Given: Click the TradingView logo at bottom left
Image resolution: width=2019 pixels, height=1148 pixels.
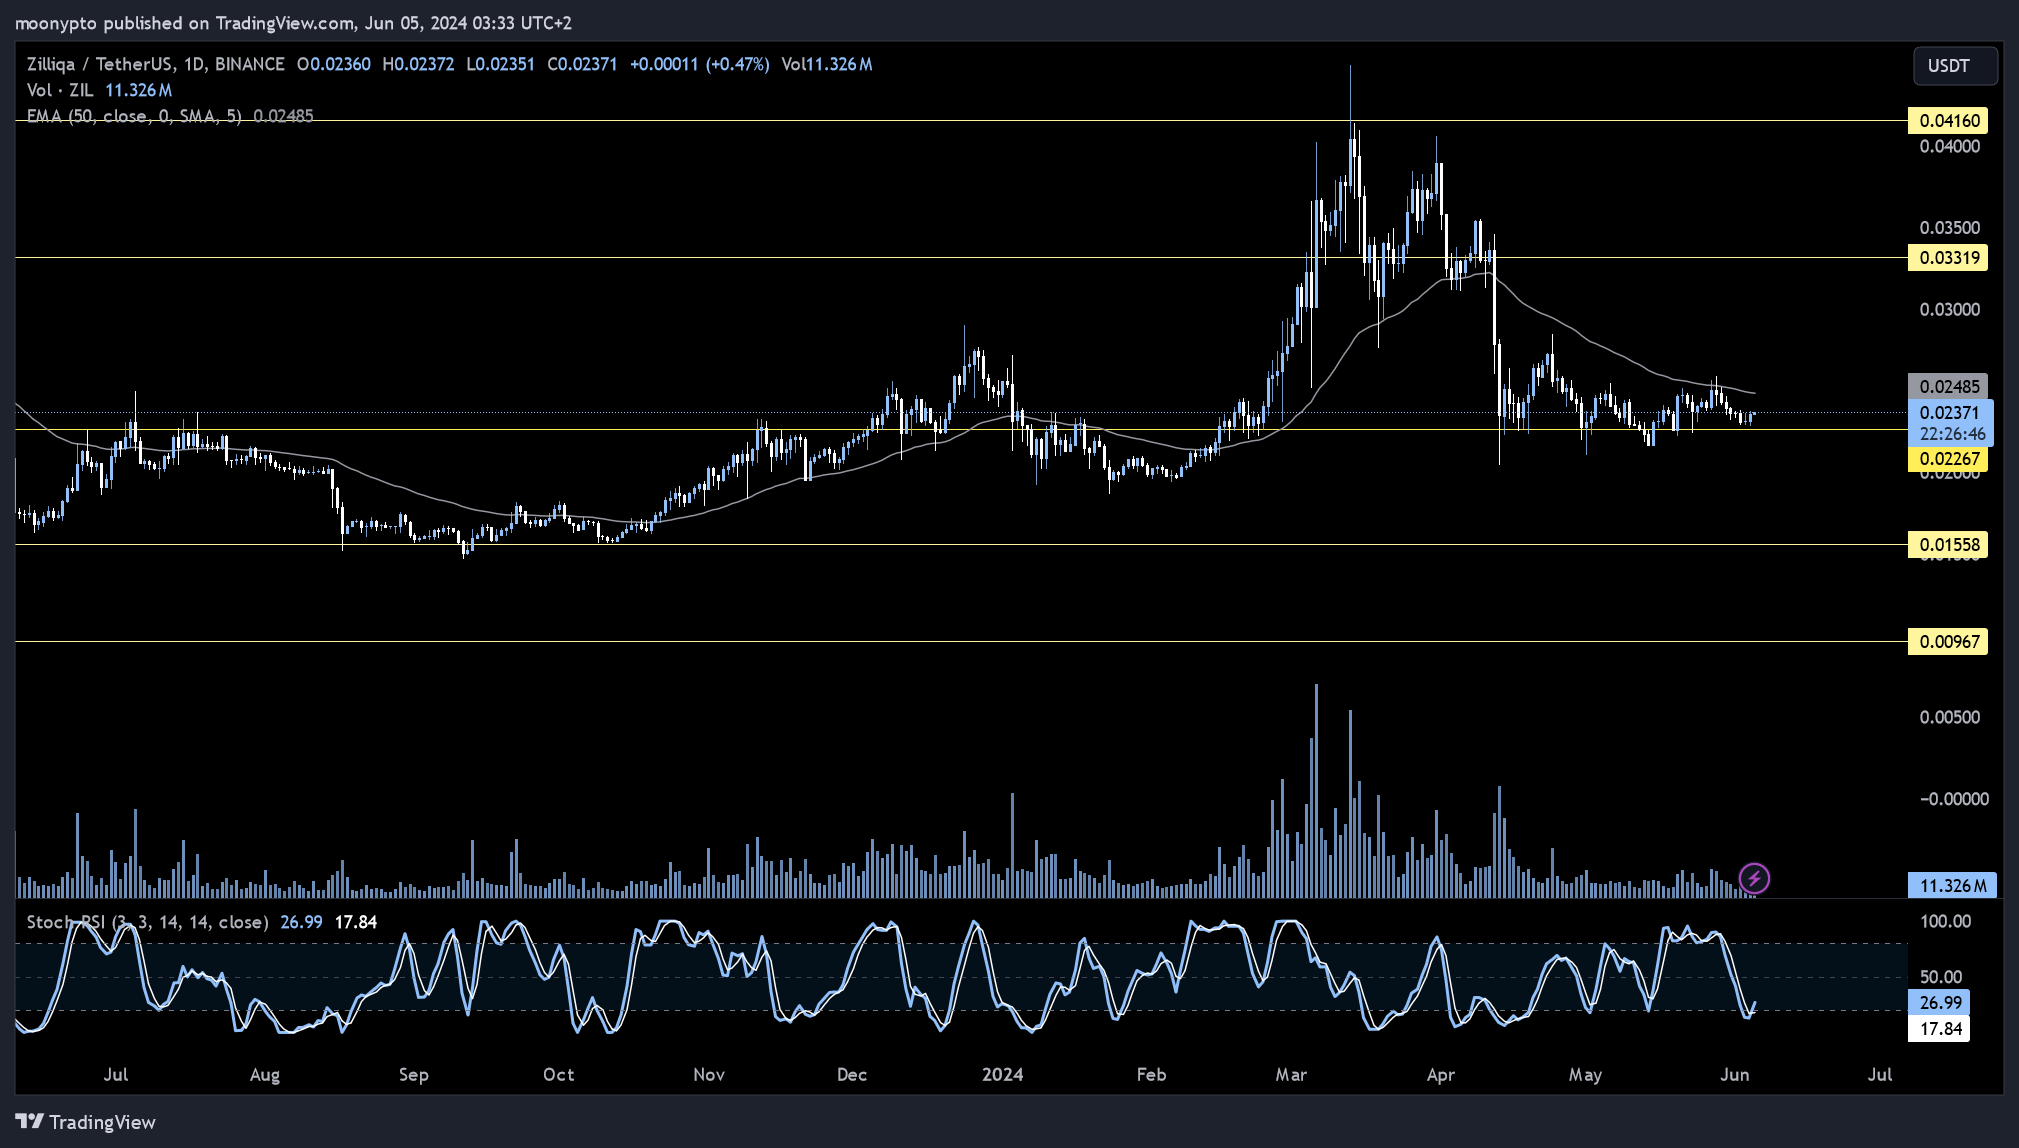Looking at the screenshot, I should coord(86,1122).
